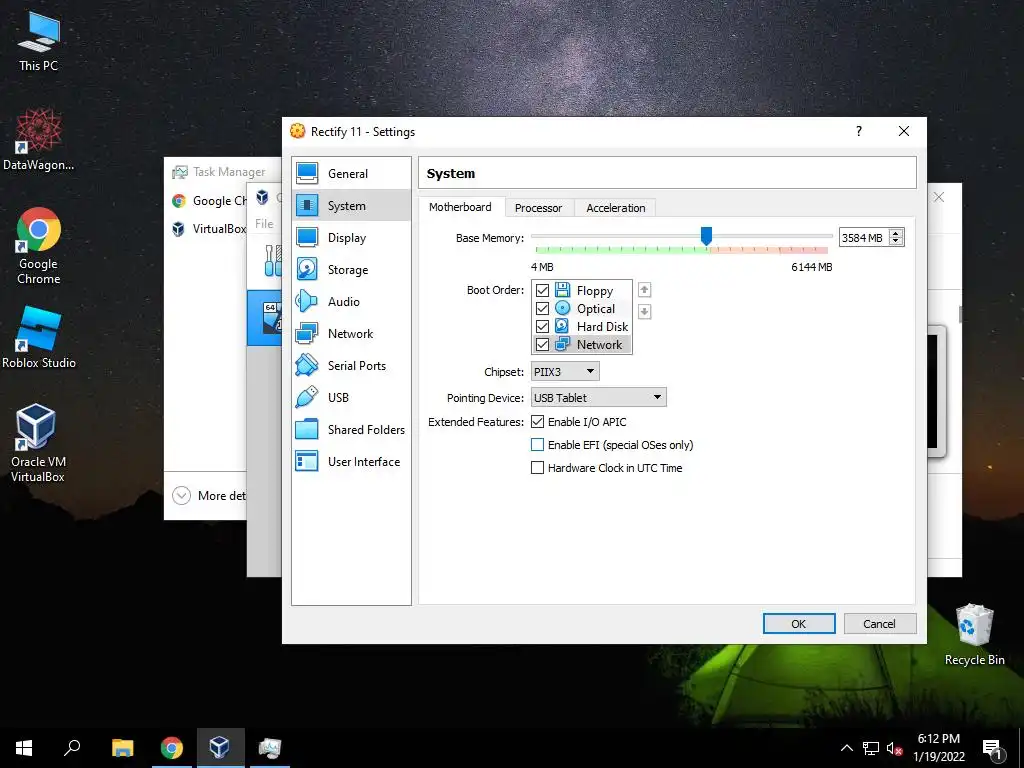Switch to the Motherboard tab
The height and width of the screenshot is (768, 1024).
460,207
